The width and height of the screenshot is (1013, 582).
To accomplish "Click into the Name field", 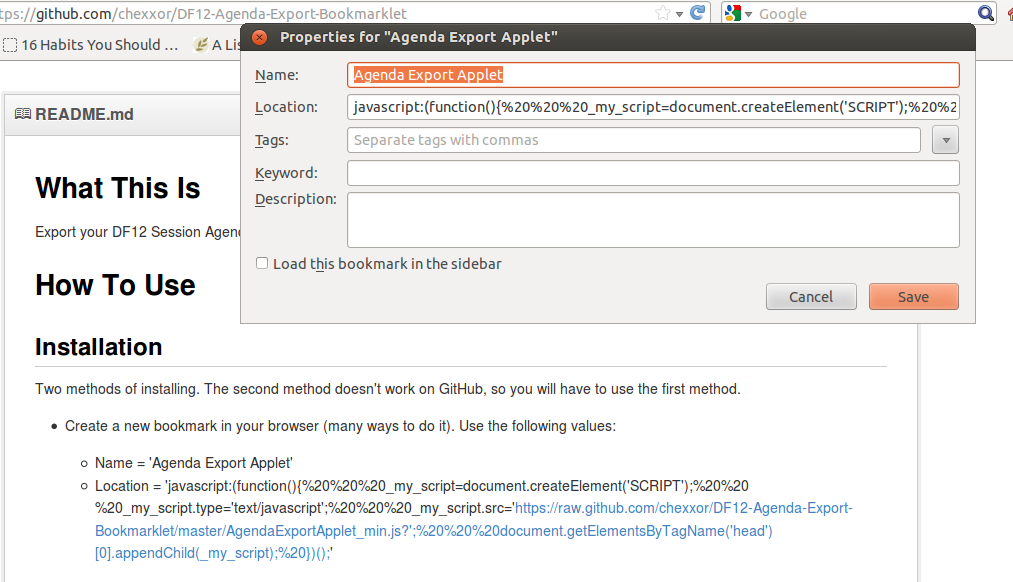I will 653,75.
